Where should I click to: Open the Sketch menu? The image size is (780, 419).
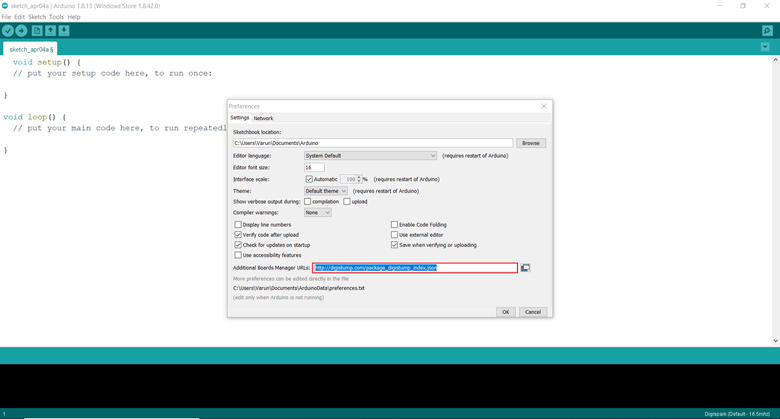[37, 17]
